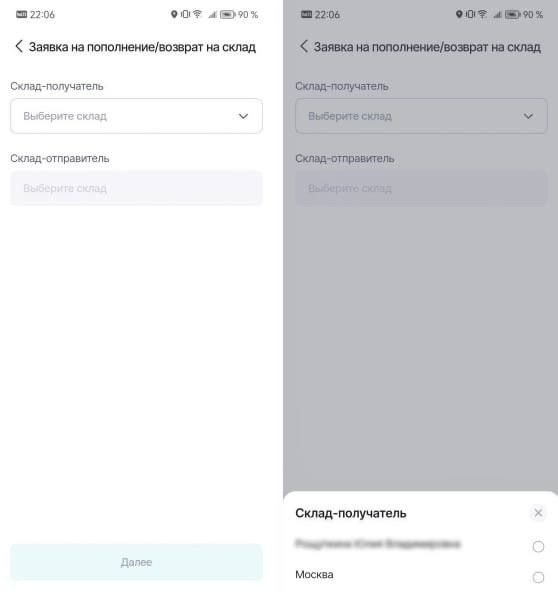Tap the Wi-Fi icon in the dimmed status bar
The height and width of the screenshot is (592, 558).
(482, 14)
